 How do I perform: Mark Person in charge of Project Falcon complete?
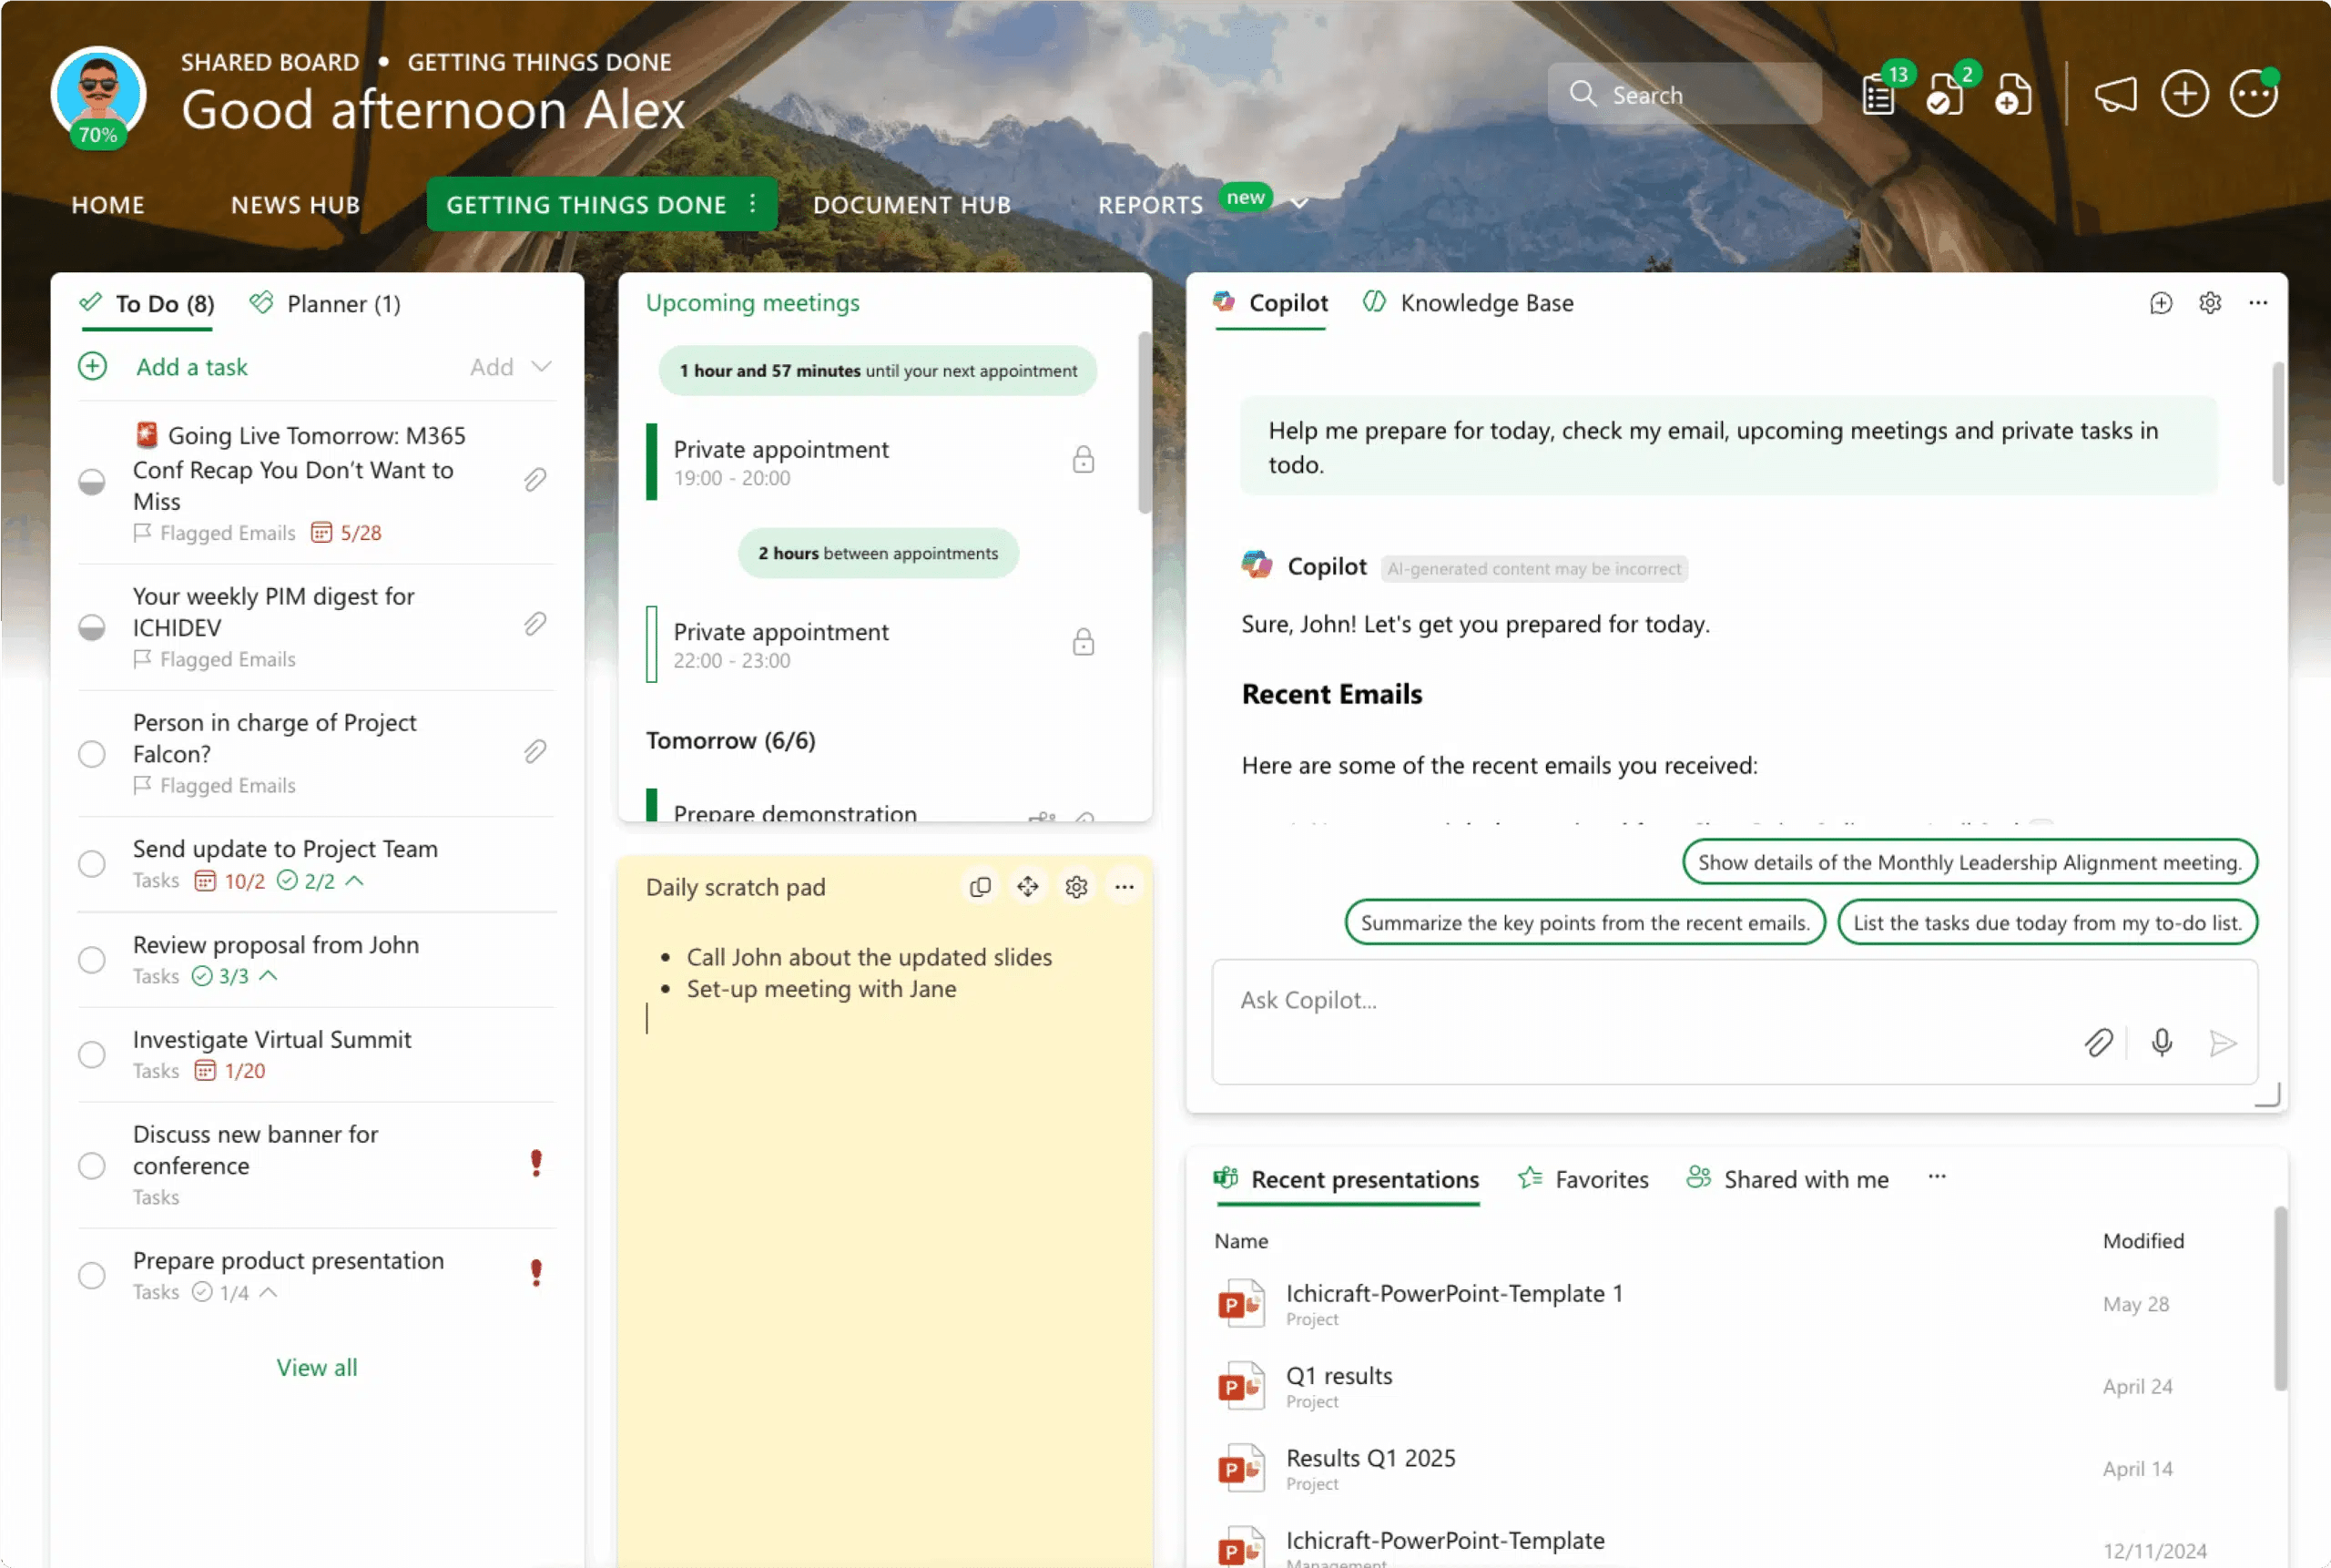coord(92,754)
